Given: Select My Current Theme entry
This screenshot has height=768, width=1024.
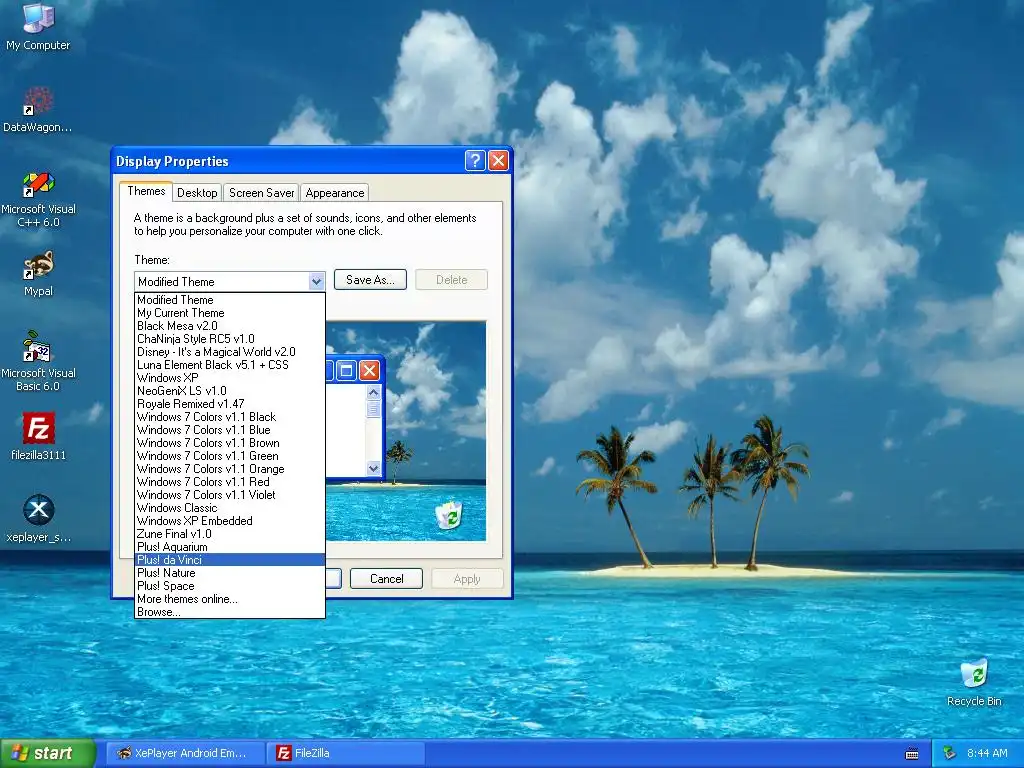Looking at the screenshot, I should (x=230, y=313).
